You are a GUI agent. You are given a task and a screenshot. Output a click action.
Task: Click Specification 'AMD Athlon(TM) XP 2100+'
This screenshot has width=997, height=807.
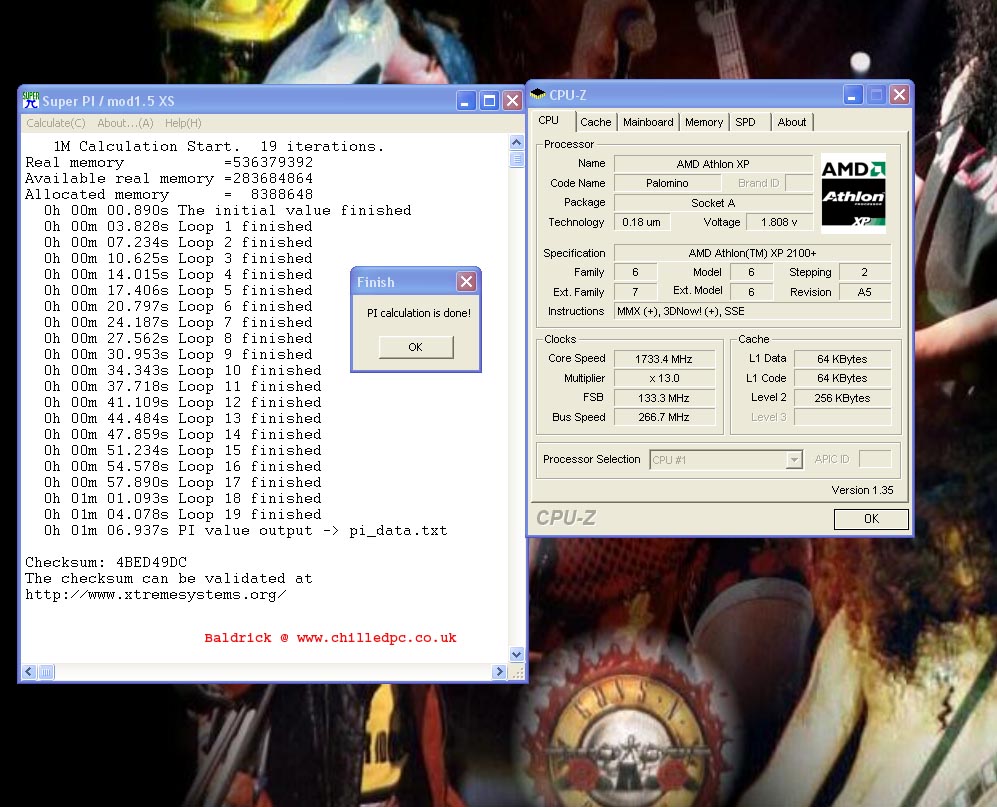[752, 253]
